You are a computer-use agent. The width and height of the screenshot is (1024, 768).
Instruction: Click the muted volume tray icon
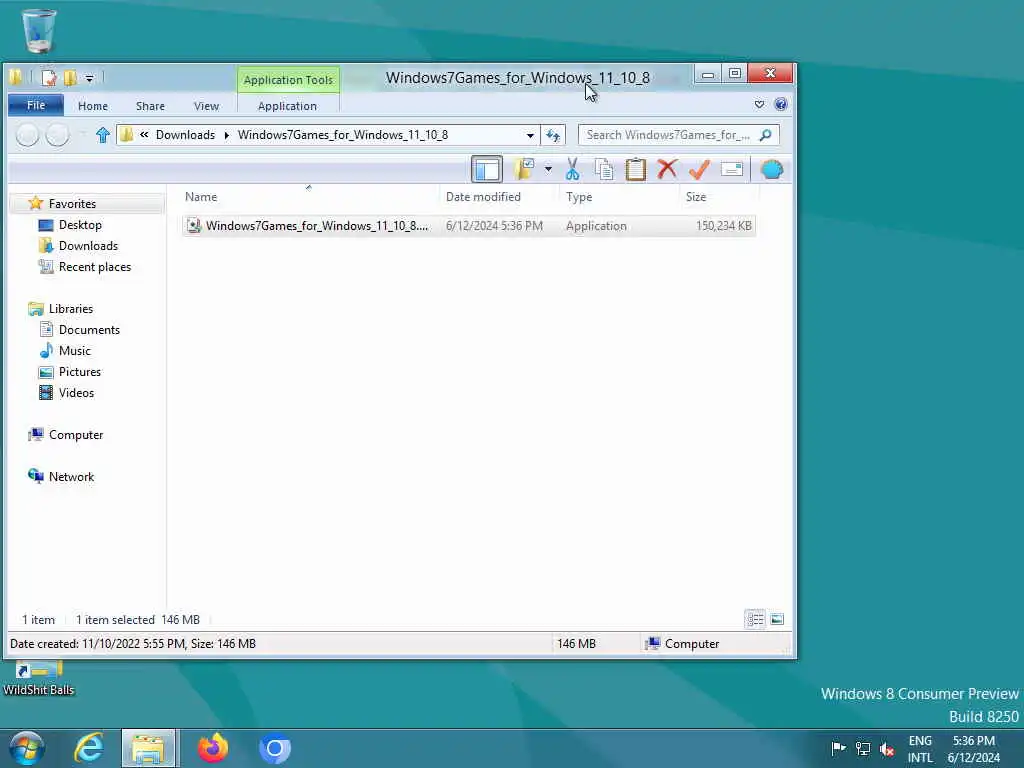coord(887,749)
